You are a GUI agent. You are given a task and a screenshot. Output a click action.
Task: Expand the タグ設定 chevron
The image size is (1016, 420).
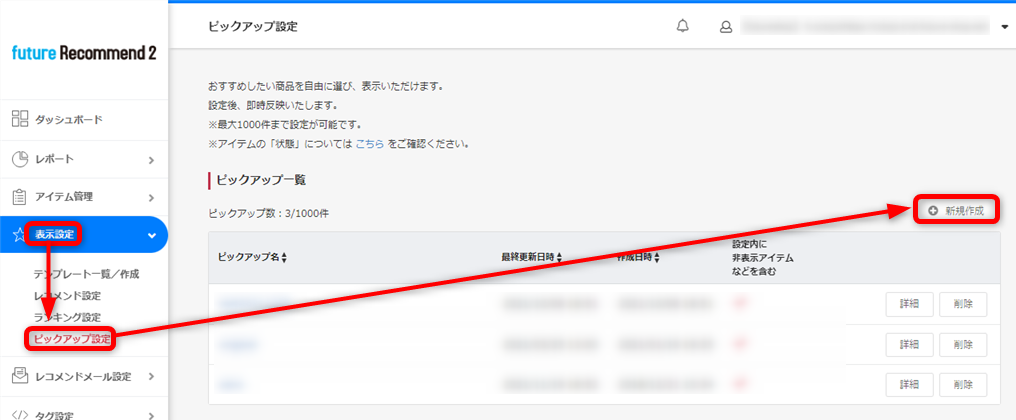151,415
